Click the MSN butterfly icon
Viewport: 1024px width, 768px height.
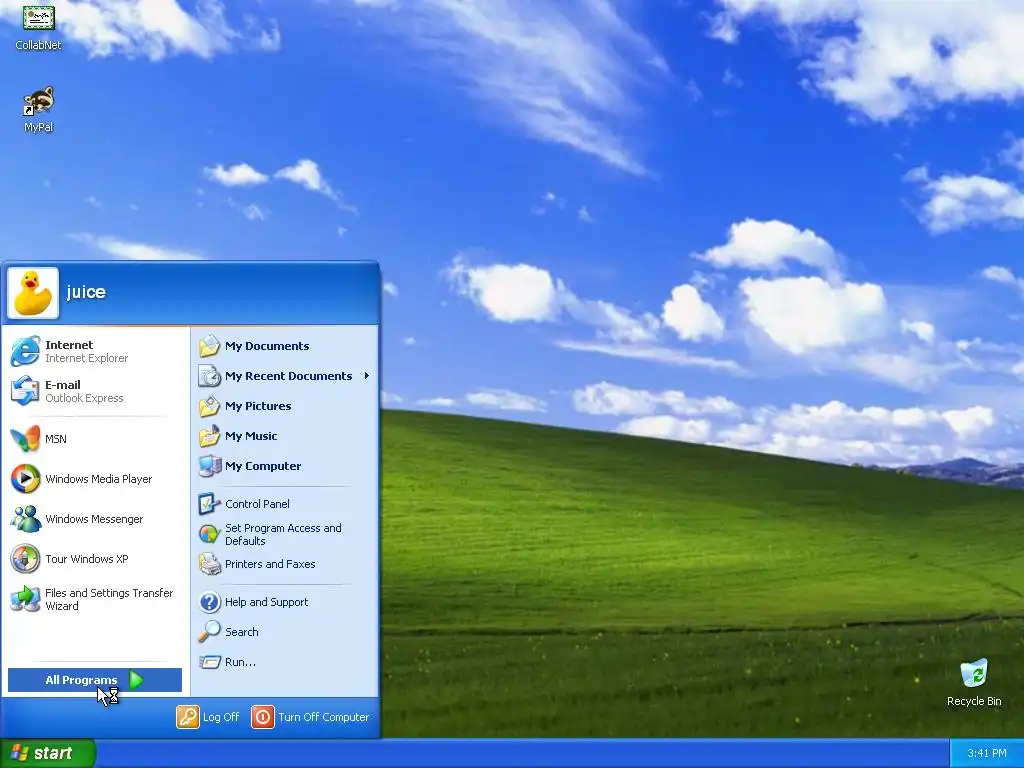coord(25,439)
